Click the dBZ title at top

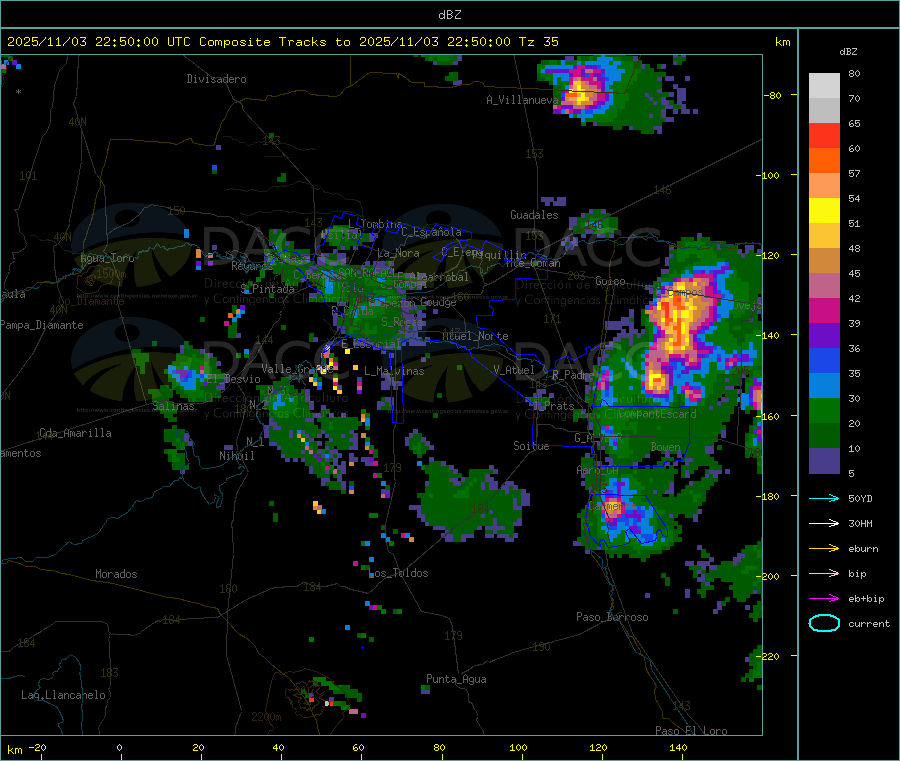point(449,15)
